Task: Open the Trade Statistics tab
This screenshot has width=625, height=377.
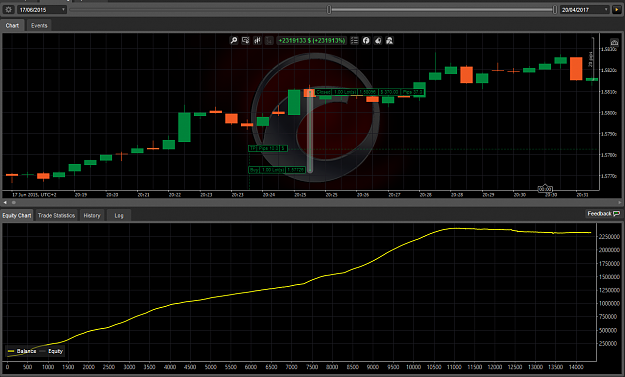Action: (56, 216)
